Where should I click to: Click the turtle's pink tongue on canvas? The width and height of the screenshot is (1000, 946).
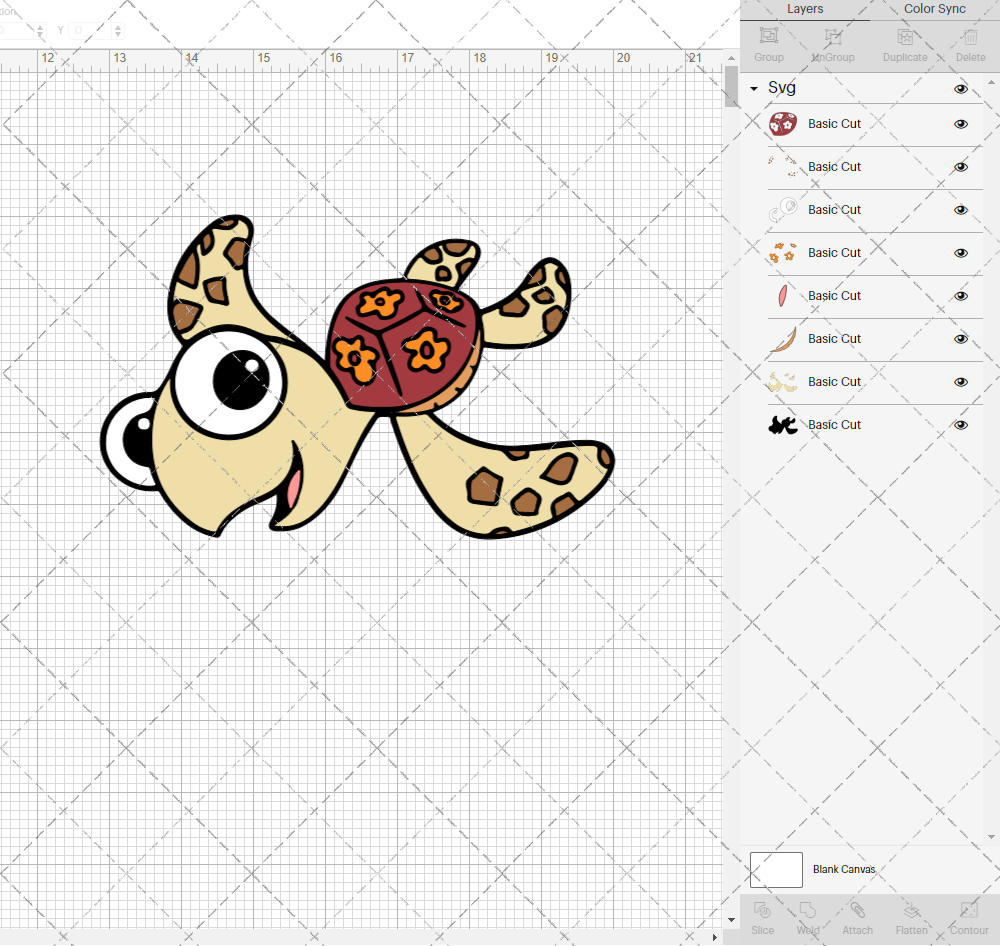click(x=294, y=487)
